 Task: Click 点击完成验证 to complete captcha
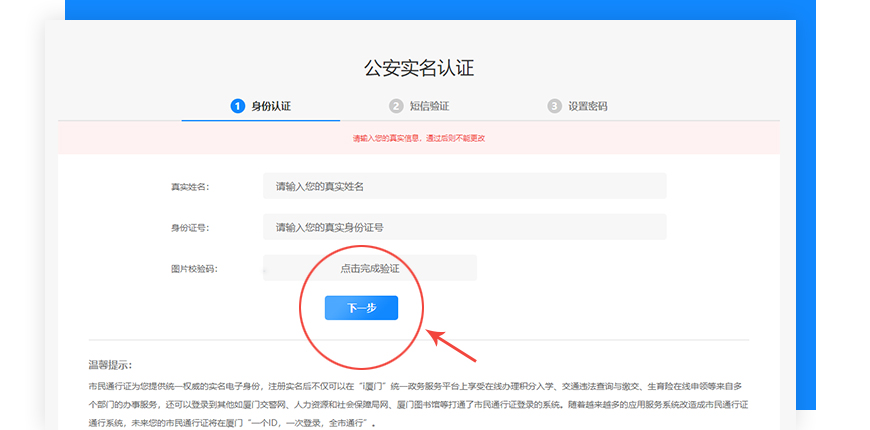pyautogui.click(x=370, y=268)
